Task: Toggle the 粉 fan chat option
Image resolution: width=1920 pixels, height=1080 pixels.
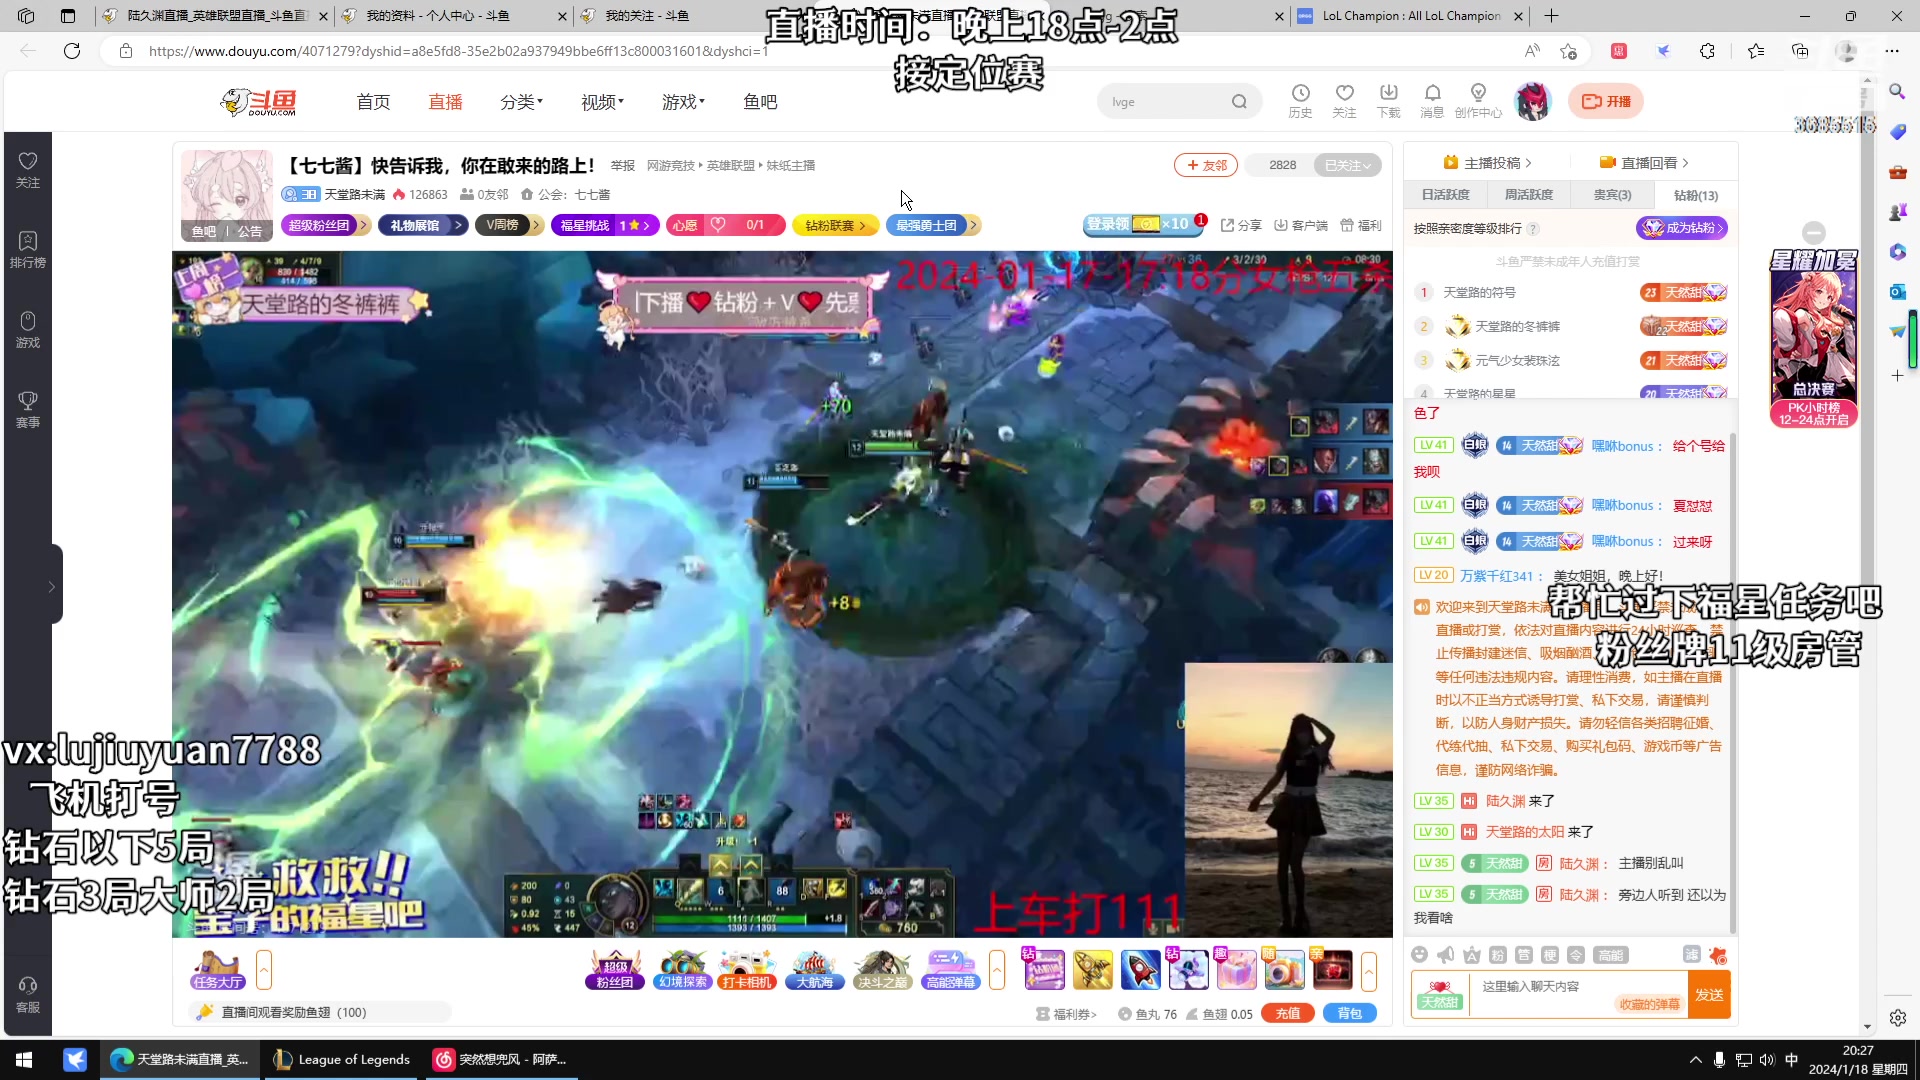Action: click(1497, 955)
